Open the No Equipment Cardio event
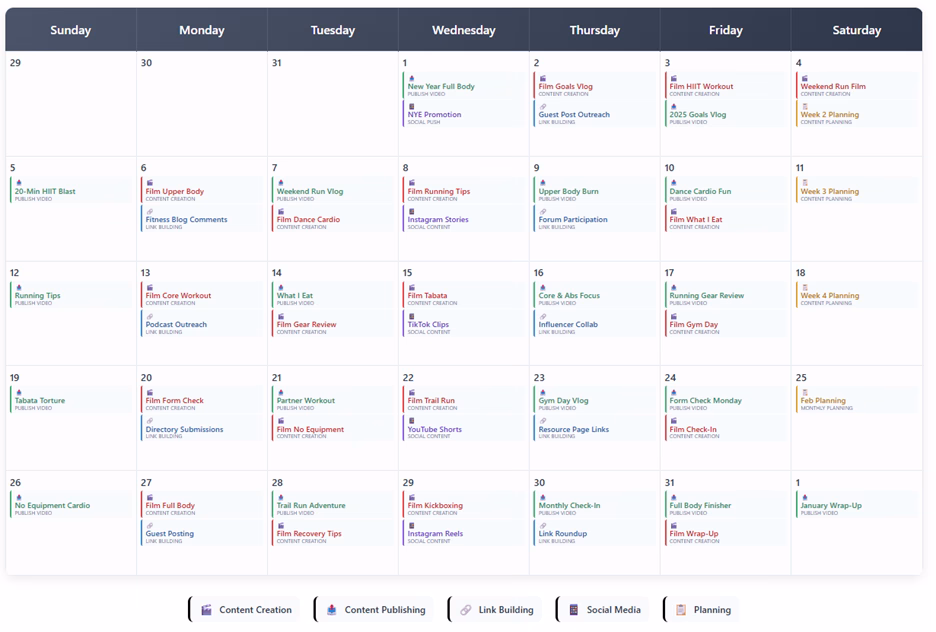The width and height of the screenshot is (936, 632). 71,504
